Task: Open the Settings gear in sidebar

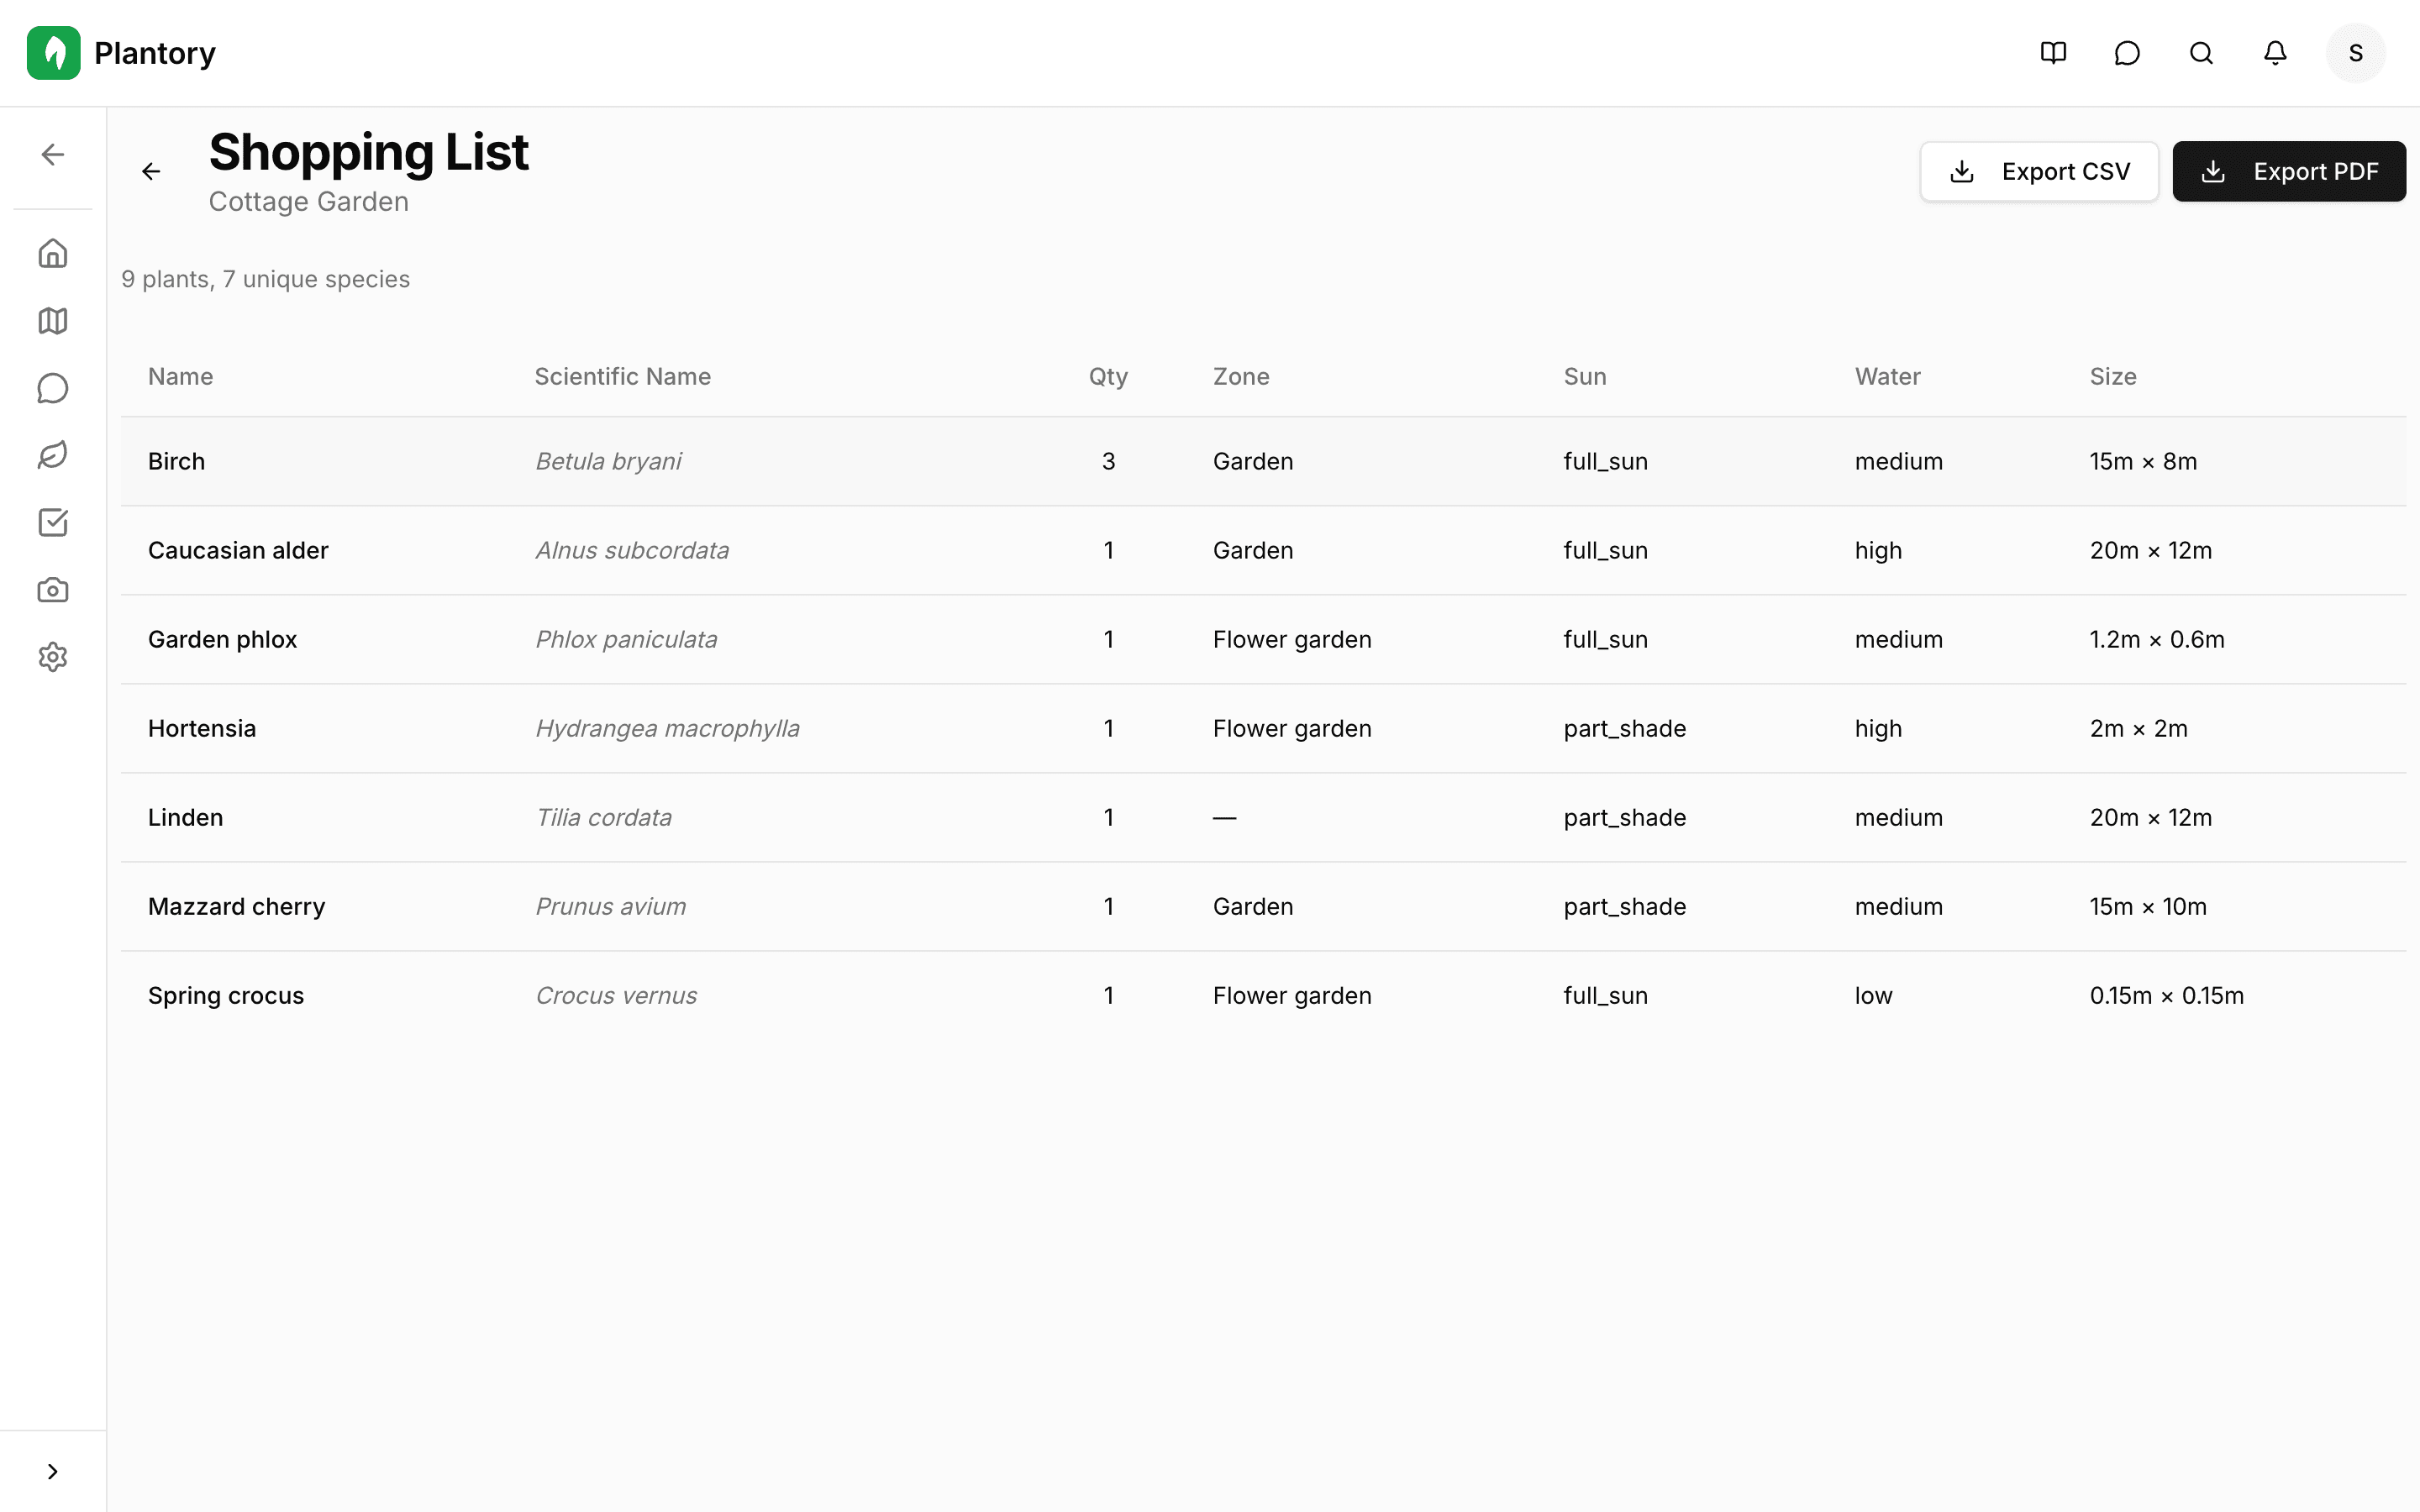Action: (x=52, y=656)
